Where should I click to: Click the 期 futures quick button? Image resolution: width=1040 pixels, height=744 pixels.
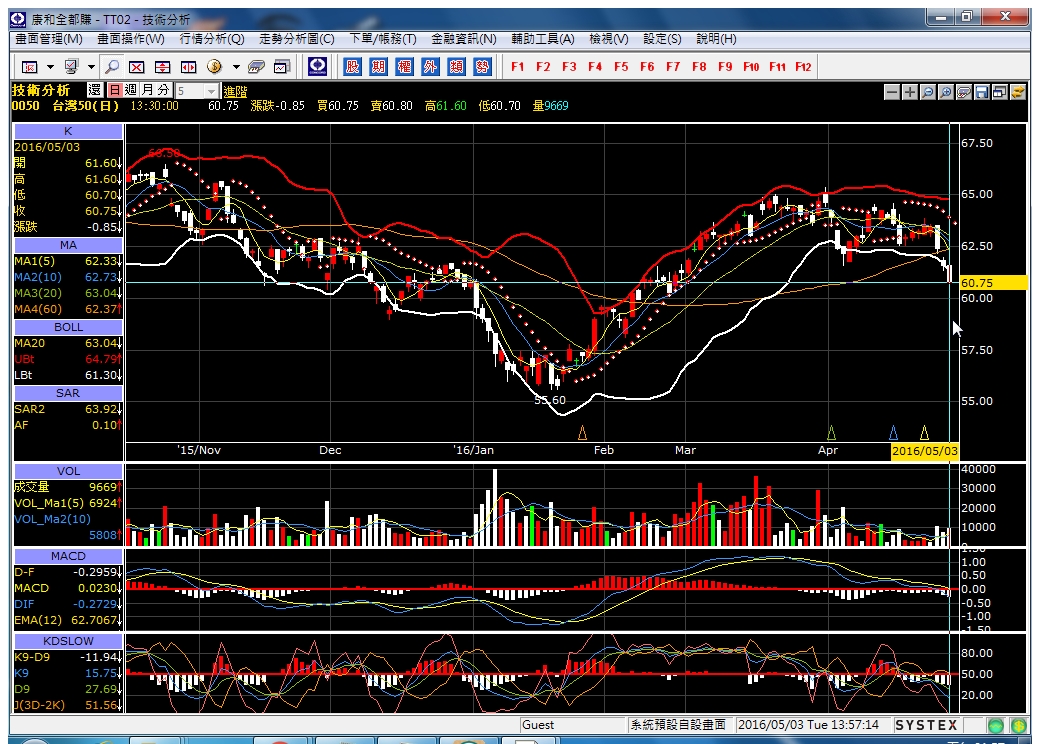378,66
